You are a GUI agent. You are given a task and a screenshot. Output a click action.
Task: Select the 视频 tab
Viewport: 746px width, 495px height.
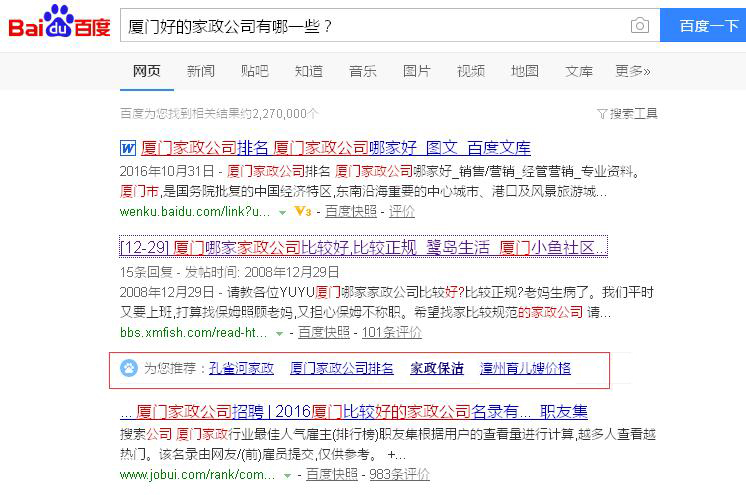click(x=470, y=71)
